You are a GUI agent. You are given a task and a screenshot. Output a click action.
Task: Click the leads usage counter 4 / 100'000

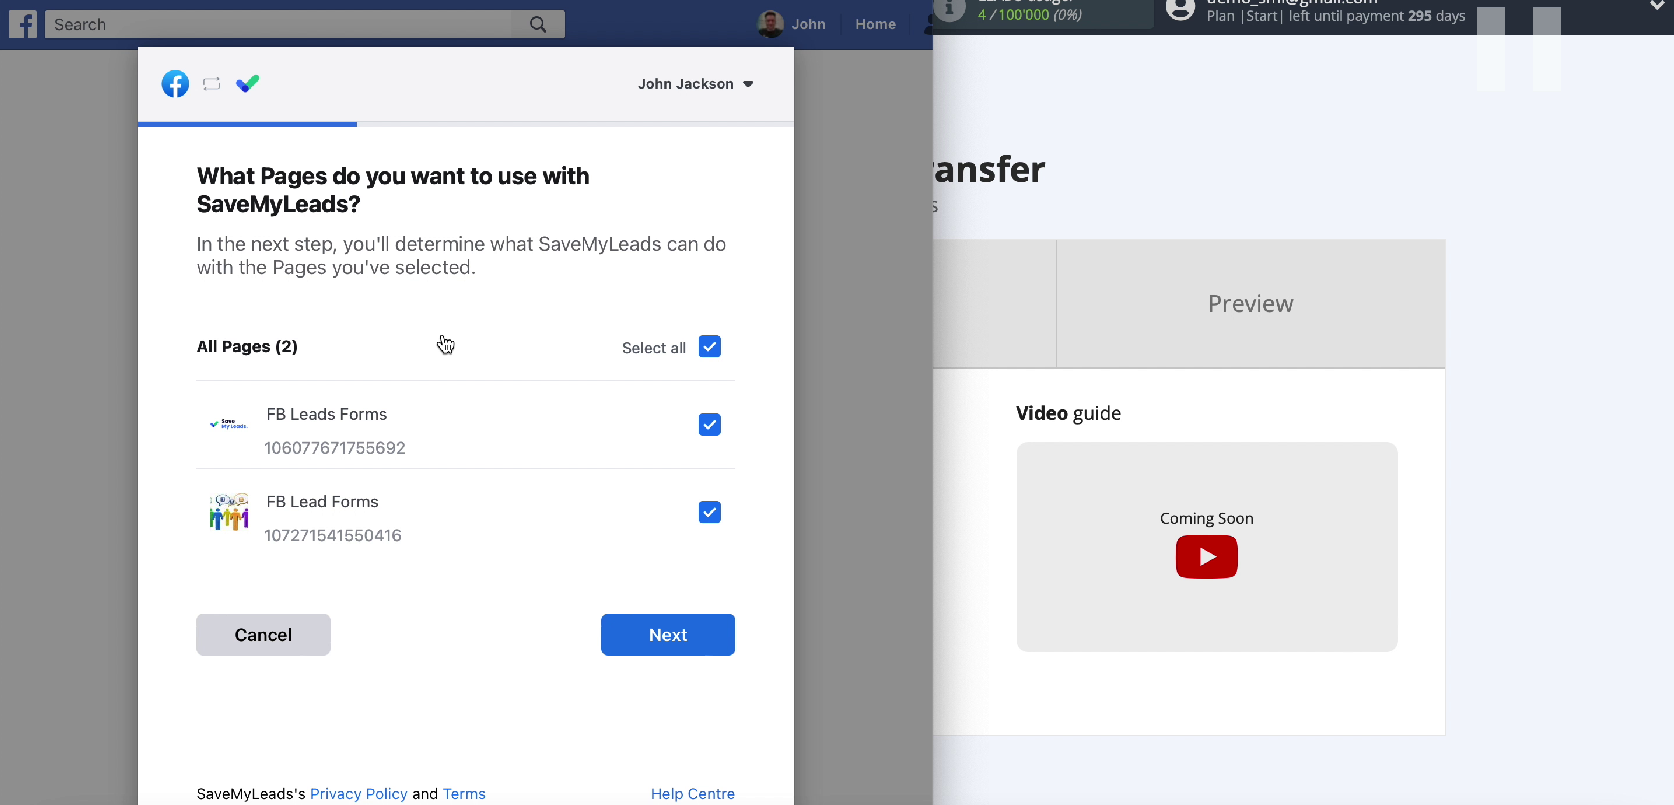pyautogui.click(x=1030, y=15)
